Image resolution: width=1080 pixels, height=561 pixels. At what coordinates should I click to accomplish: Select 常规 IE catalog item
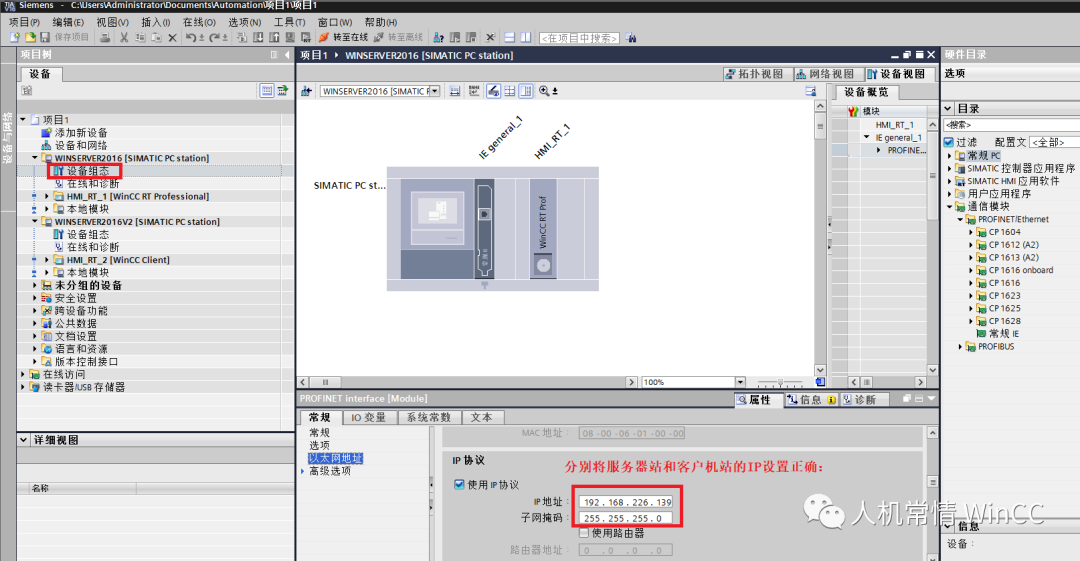pyautogui.click(x=1004, y=334)
